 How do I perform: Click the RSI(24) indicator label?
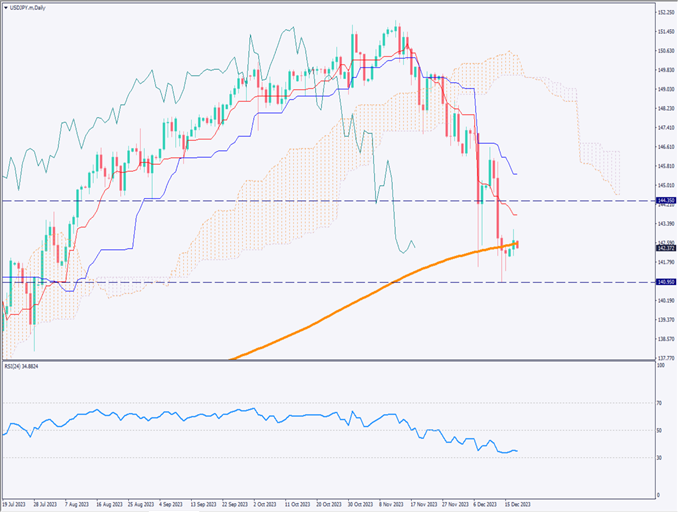click(26, 367)
